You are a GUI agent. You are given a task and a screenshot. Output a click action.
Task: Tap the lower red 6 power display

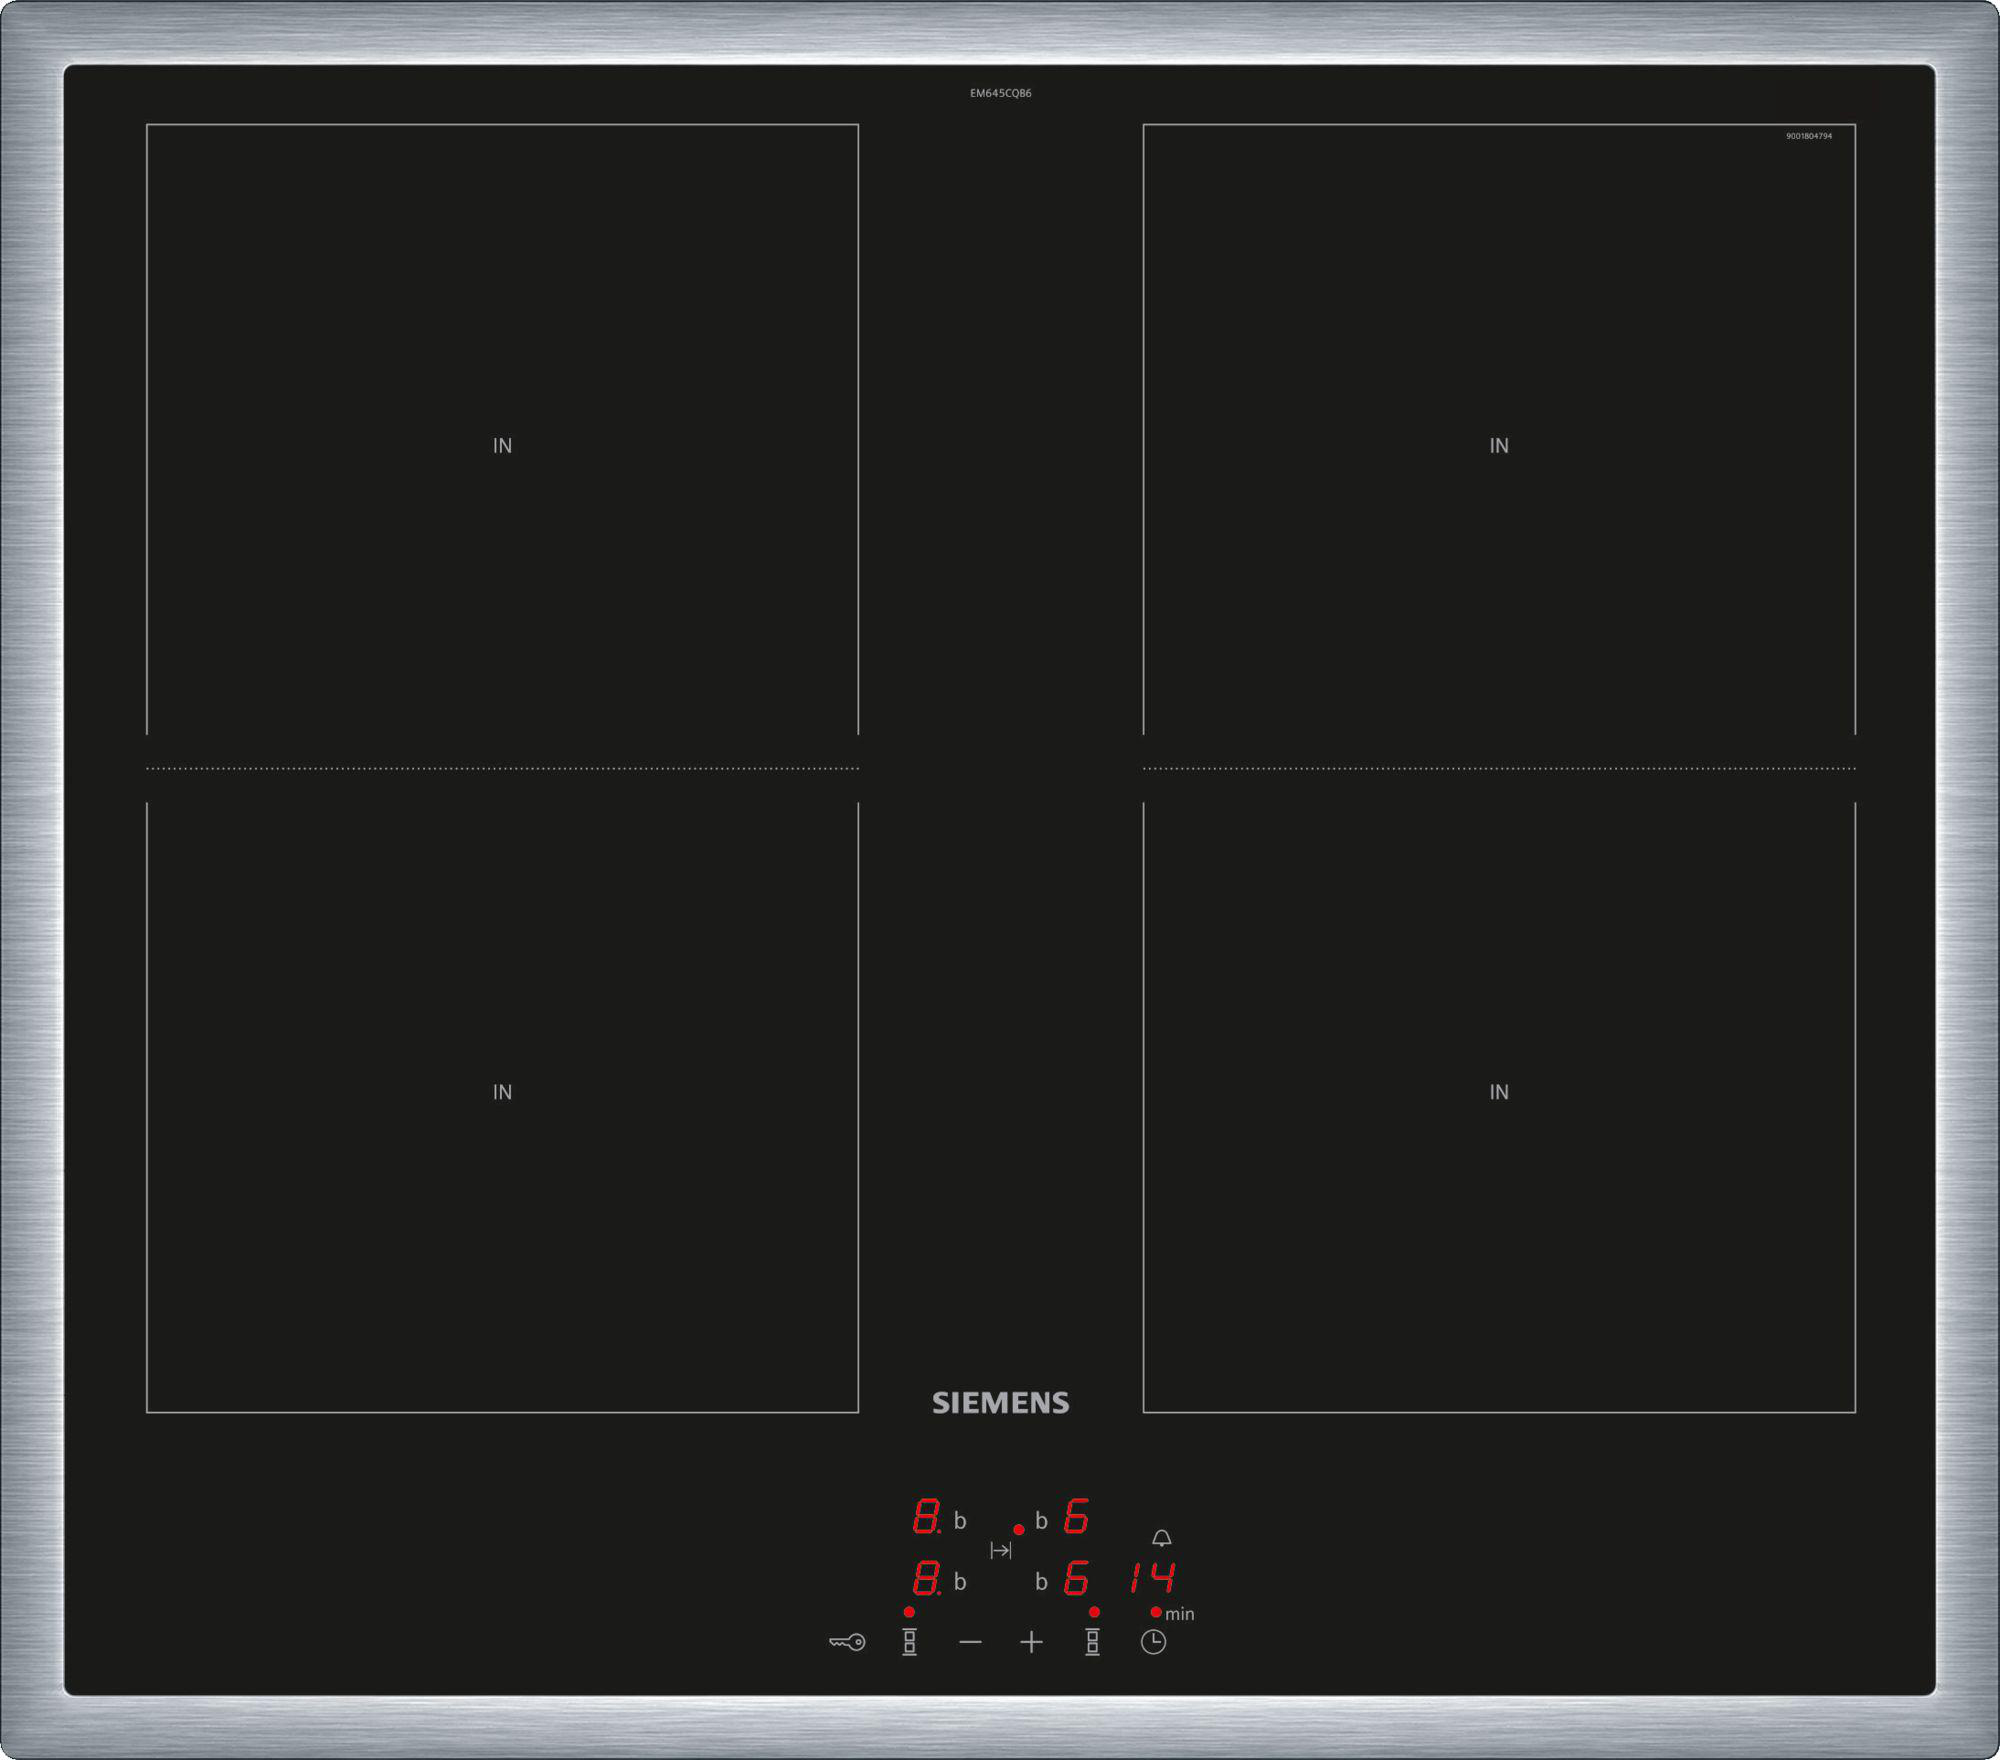[1076, 1578]
